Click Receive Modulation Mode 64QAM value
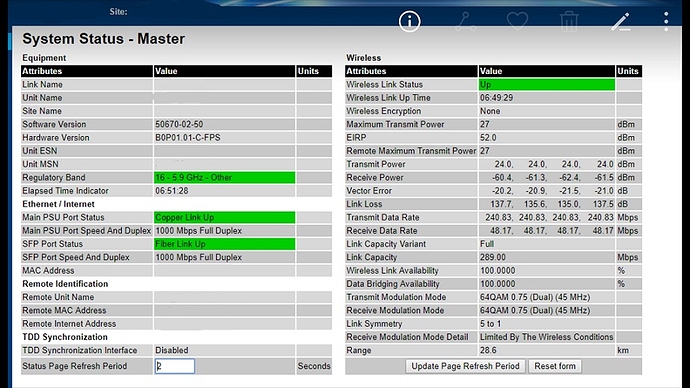690x388 pixels. [535, 311]
